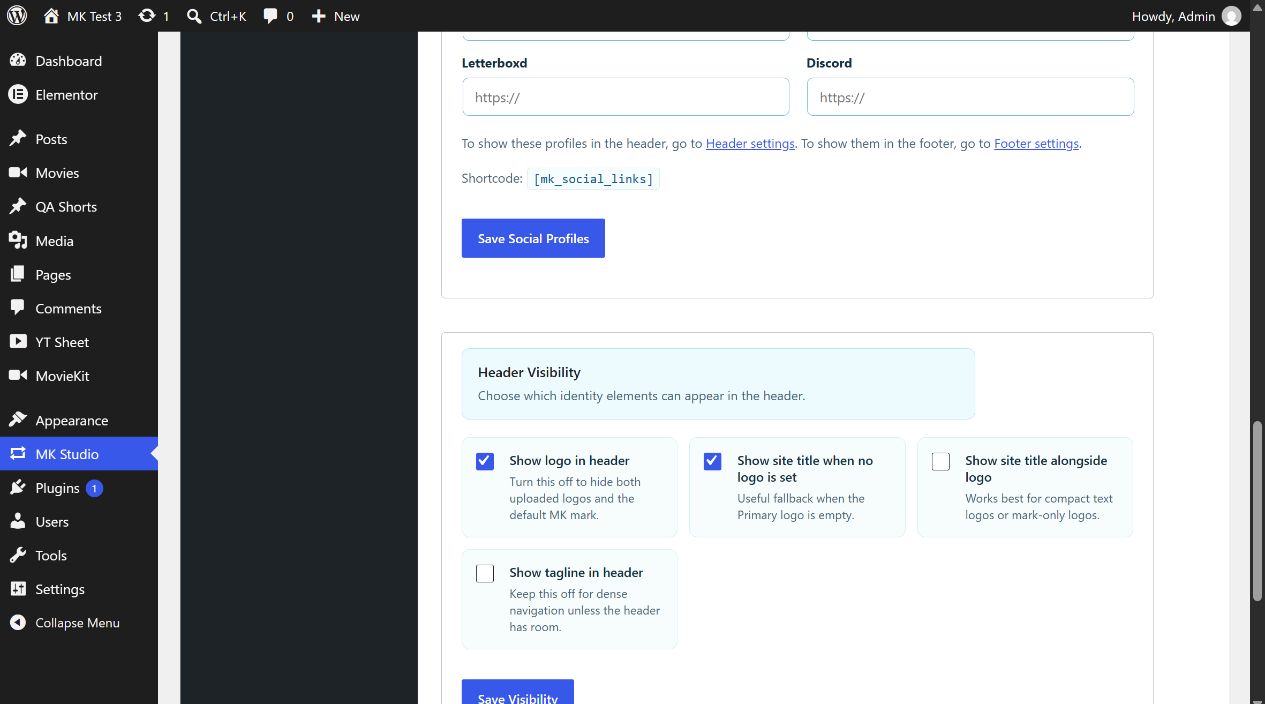Open the Plugins menu item label
Image resolution: width=1265 pixels, height=704 pixels.
coord(57,488)
